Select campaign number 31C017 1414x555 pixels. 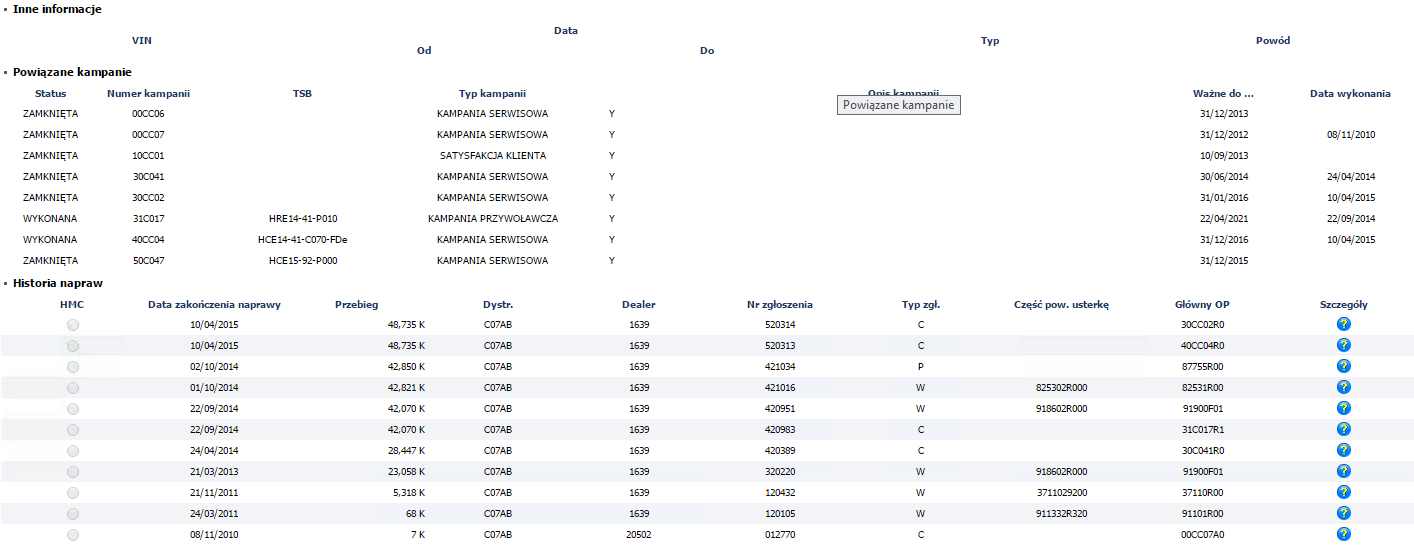pyautogui.click(x=148, y=219)
